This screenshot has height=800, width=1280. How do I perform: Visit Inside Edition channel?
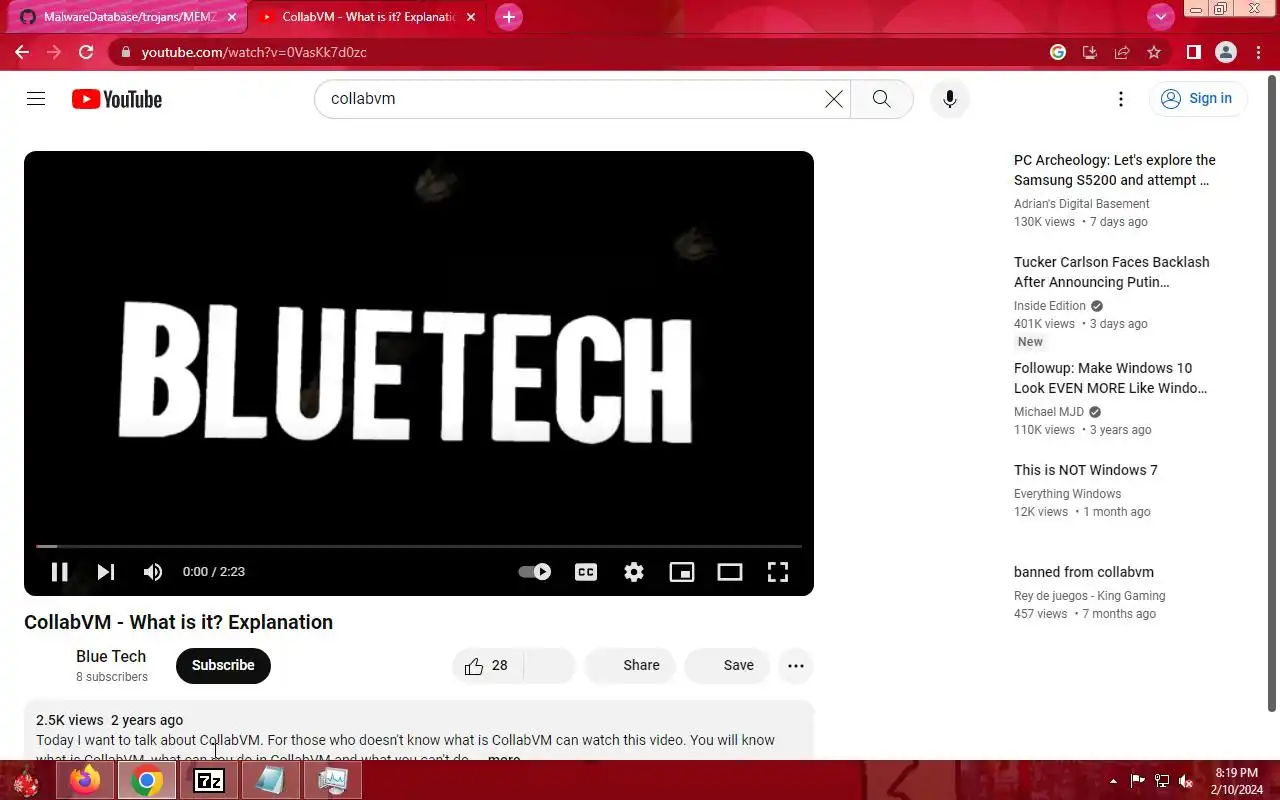pos(1050,306)
